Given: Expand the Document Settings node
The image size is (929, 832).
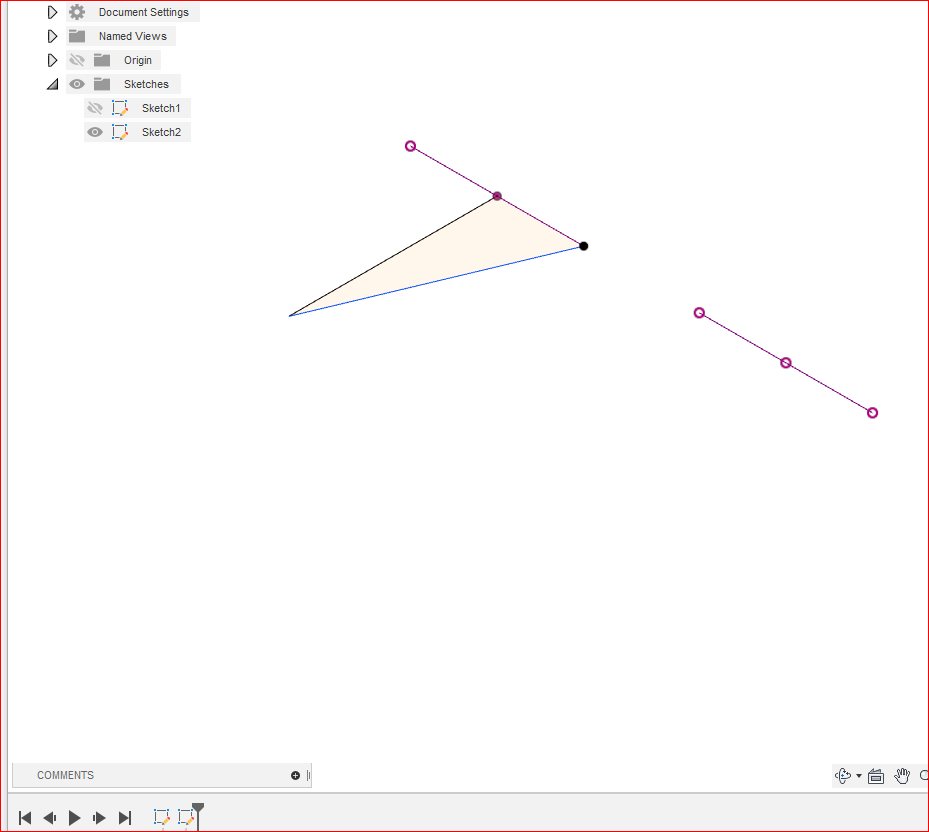Looking at the screenshot, I should pos(52,12).
